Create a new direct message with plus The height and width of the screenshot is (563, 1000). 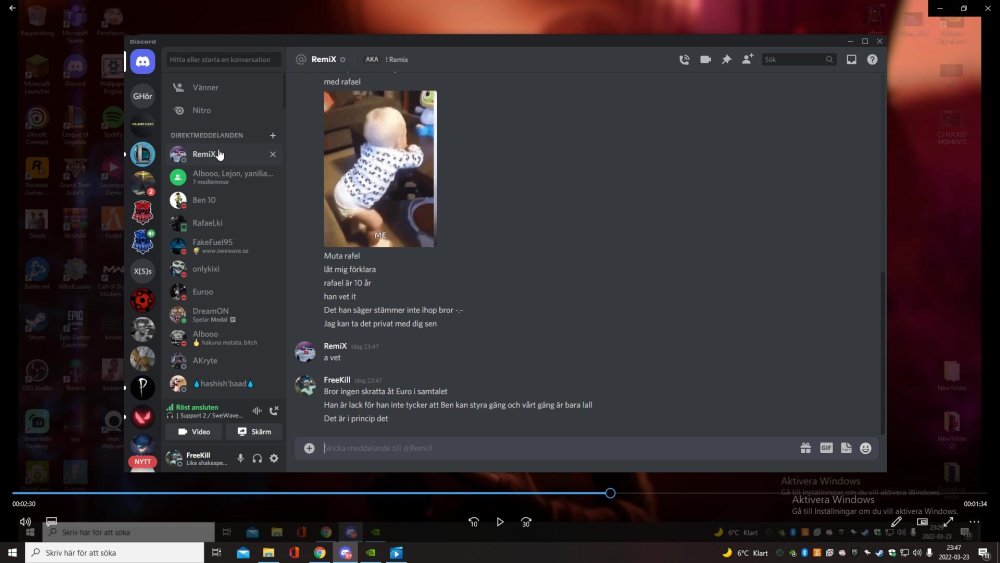tap(273, 135)
